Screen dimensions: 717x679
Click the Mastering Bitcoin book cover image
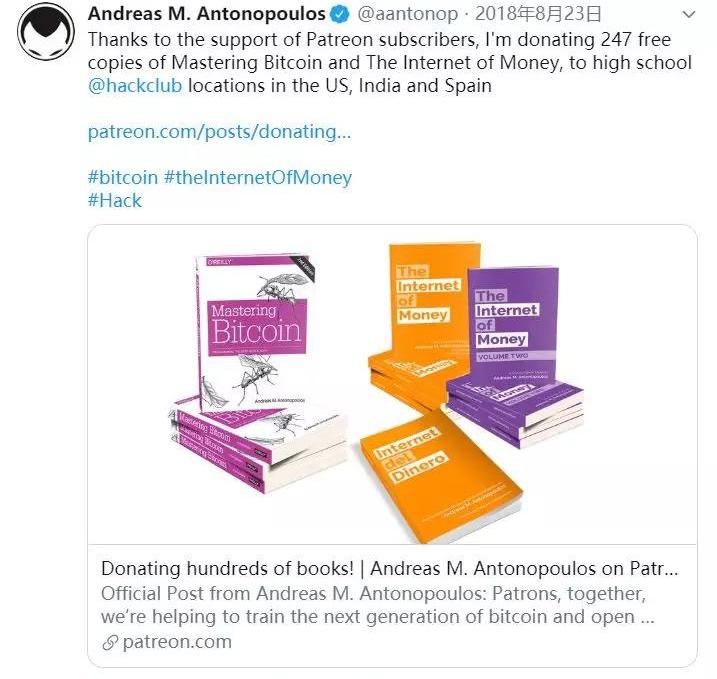pyautogui.click(x=257, y=330)
